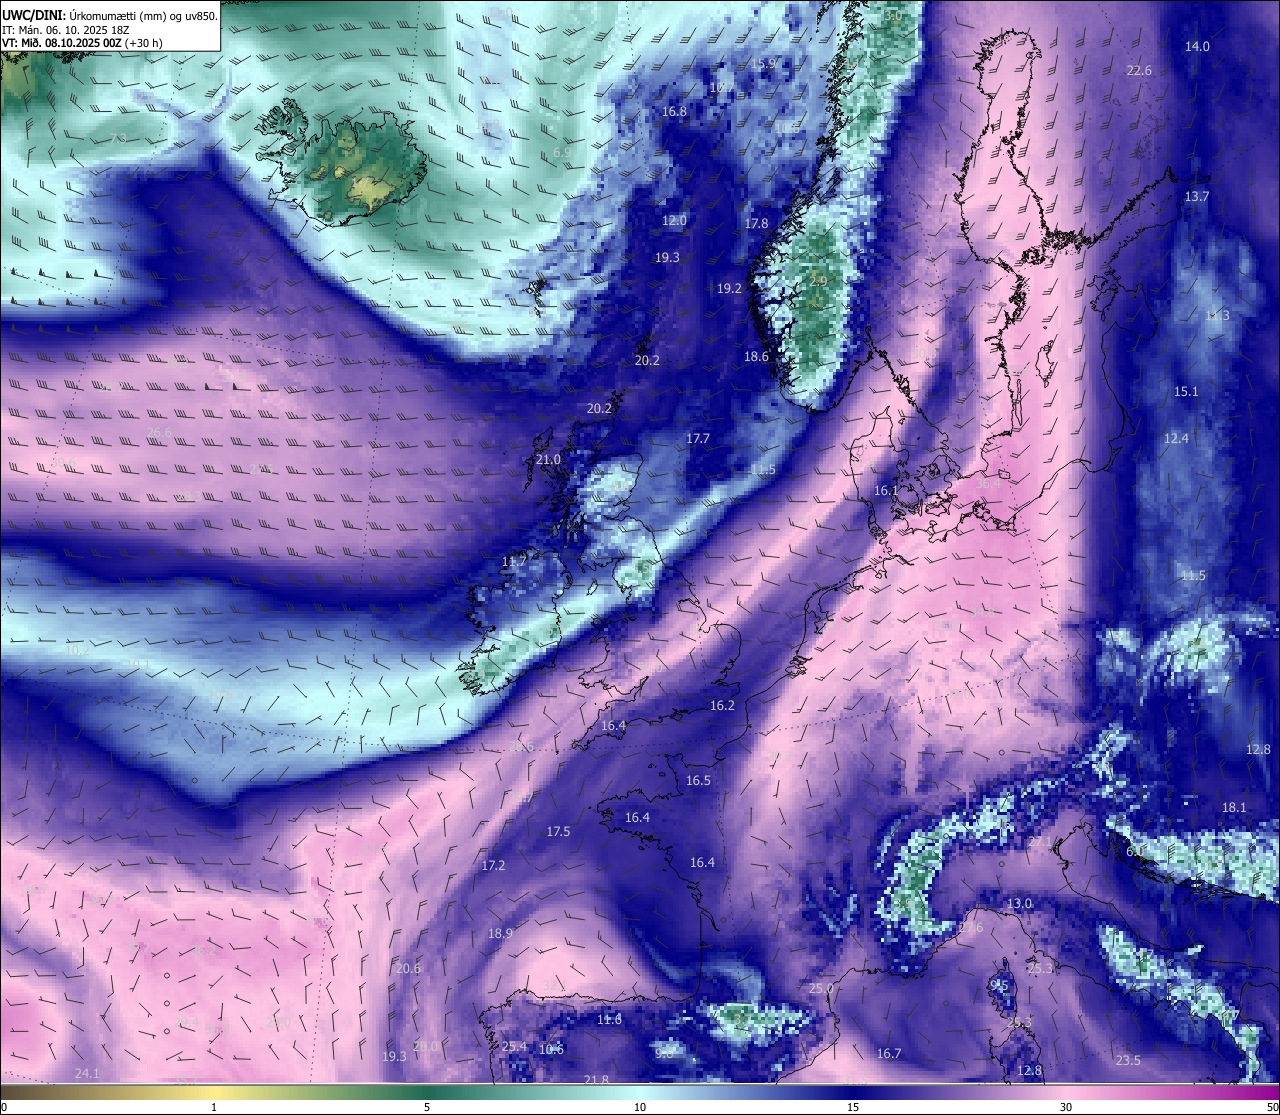Select the 30 label on the color scale
The width and height of the screenshot is (1280, 1115).
(1066, 1107)
